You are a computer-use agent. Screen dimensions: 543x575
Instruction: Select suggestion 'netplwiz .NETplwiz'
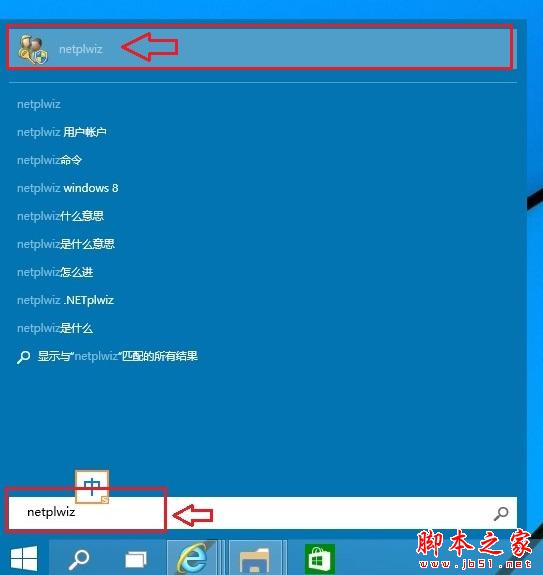pos(66,300)
